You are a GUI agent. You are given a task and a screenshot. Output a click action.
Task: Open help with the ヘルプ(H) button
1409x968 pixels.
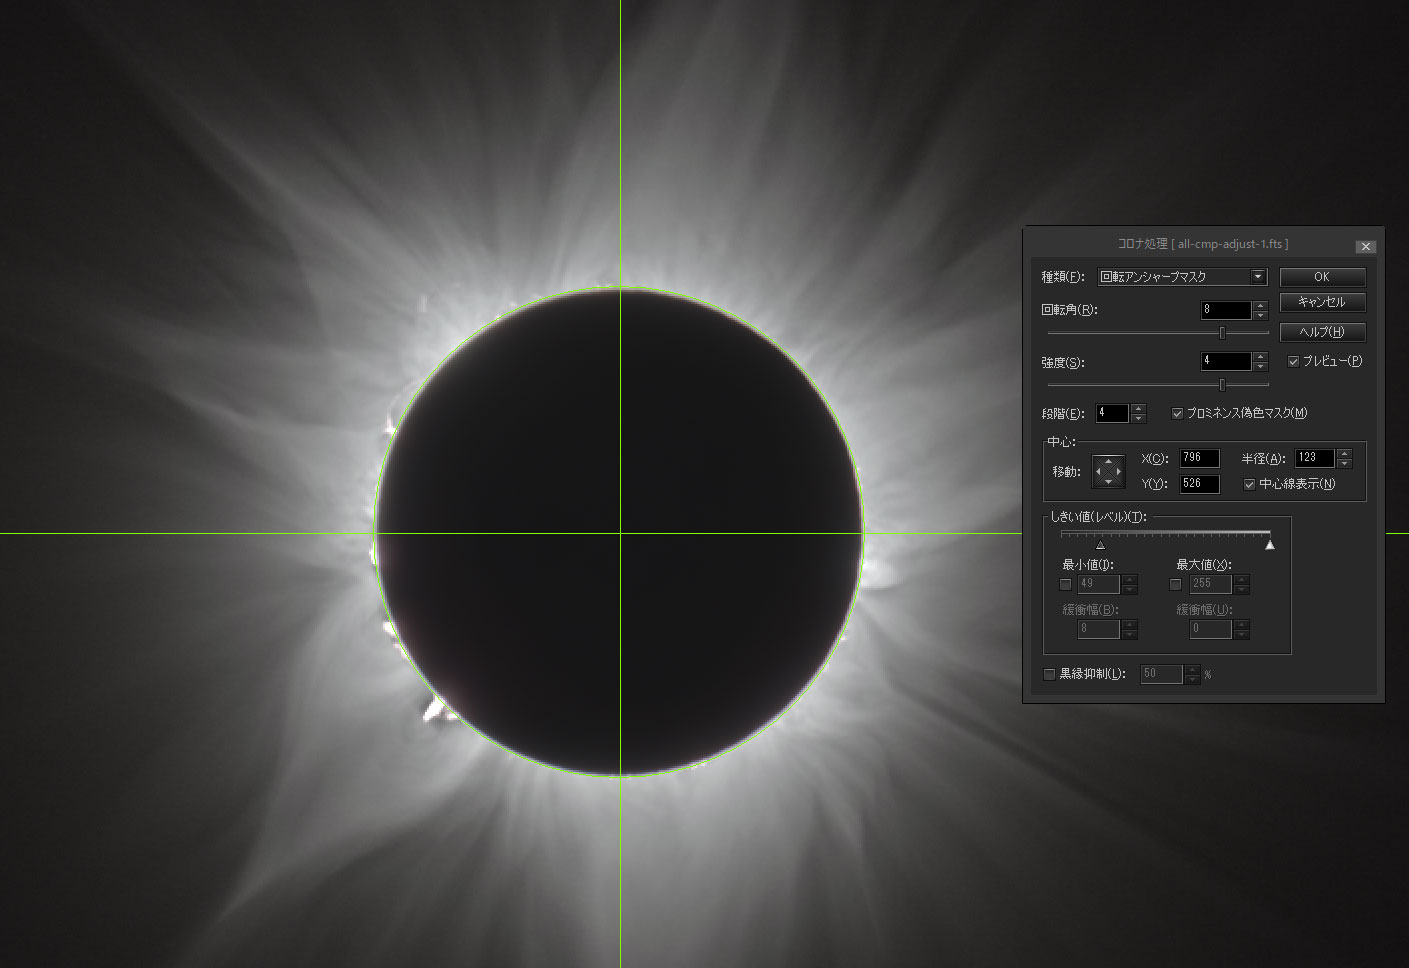(x=1322, y=332)
